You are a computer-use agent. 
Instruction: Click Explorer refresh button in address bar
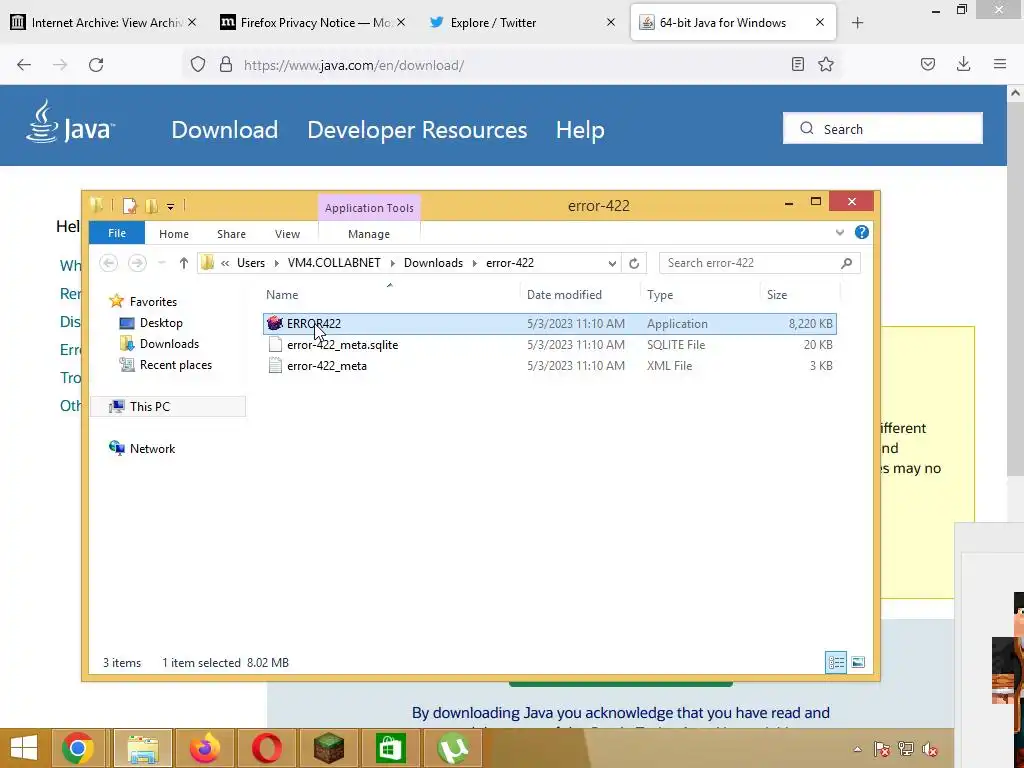[634, 263]
